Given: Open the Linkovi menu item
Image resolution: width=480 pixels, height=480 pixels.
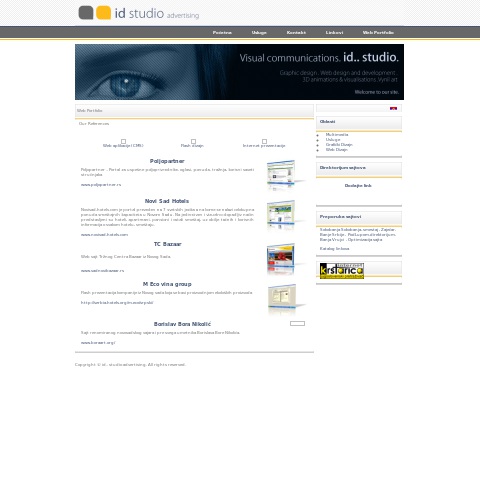Looking at the screenshot, I should pyautogui.click(x=334, y=32).
